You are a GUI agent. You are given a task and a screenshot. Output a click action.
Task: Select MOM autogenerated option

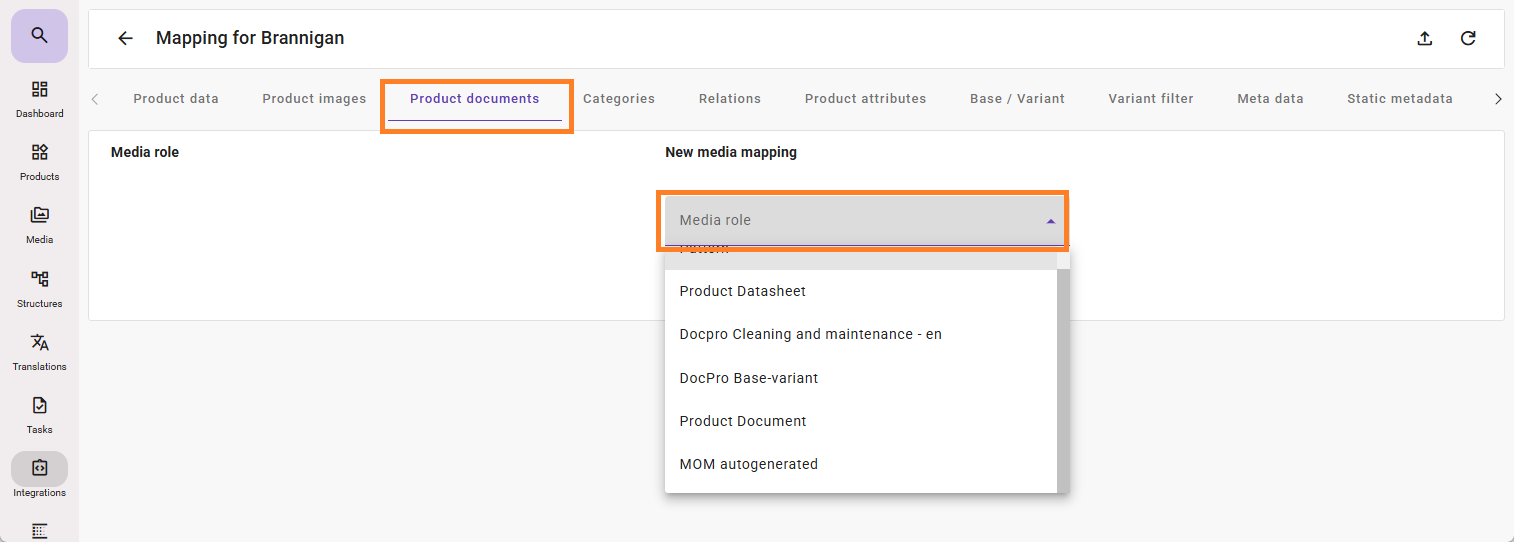point(748,464)
